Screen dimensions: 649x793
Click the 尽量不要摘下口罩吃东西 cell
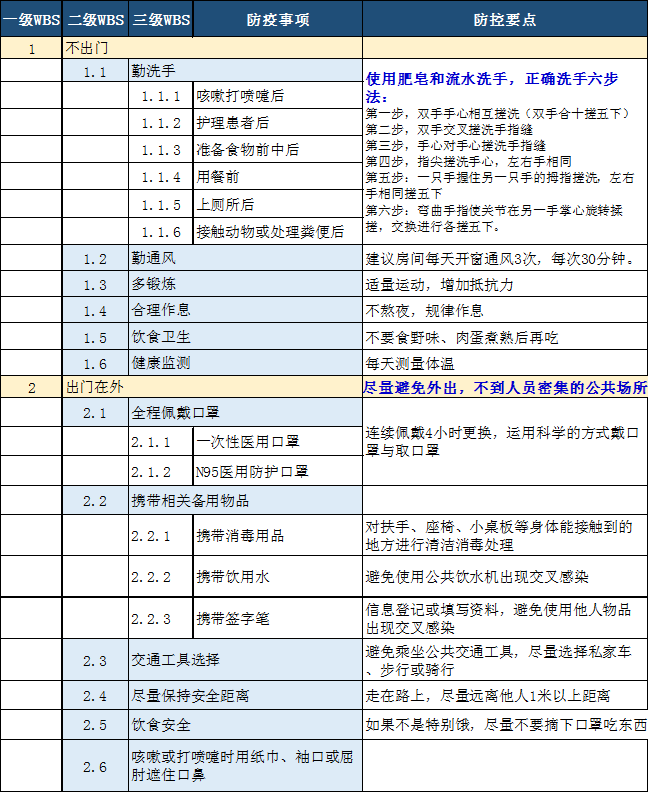(x=505, y=725)
